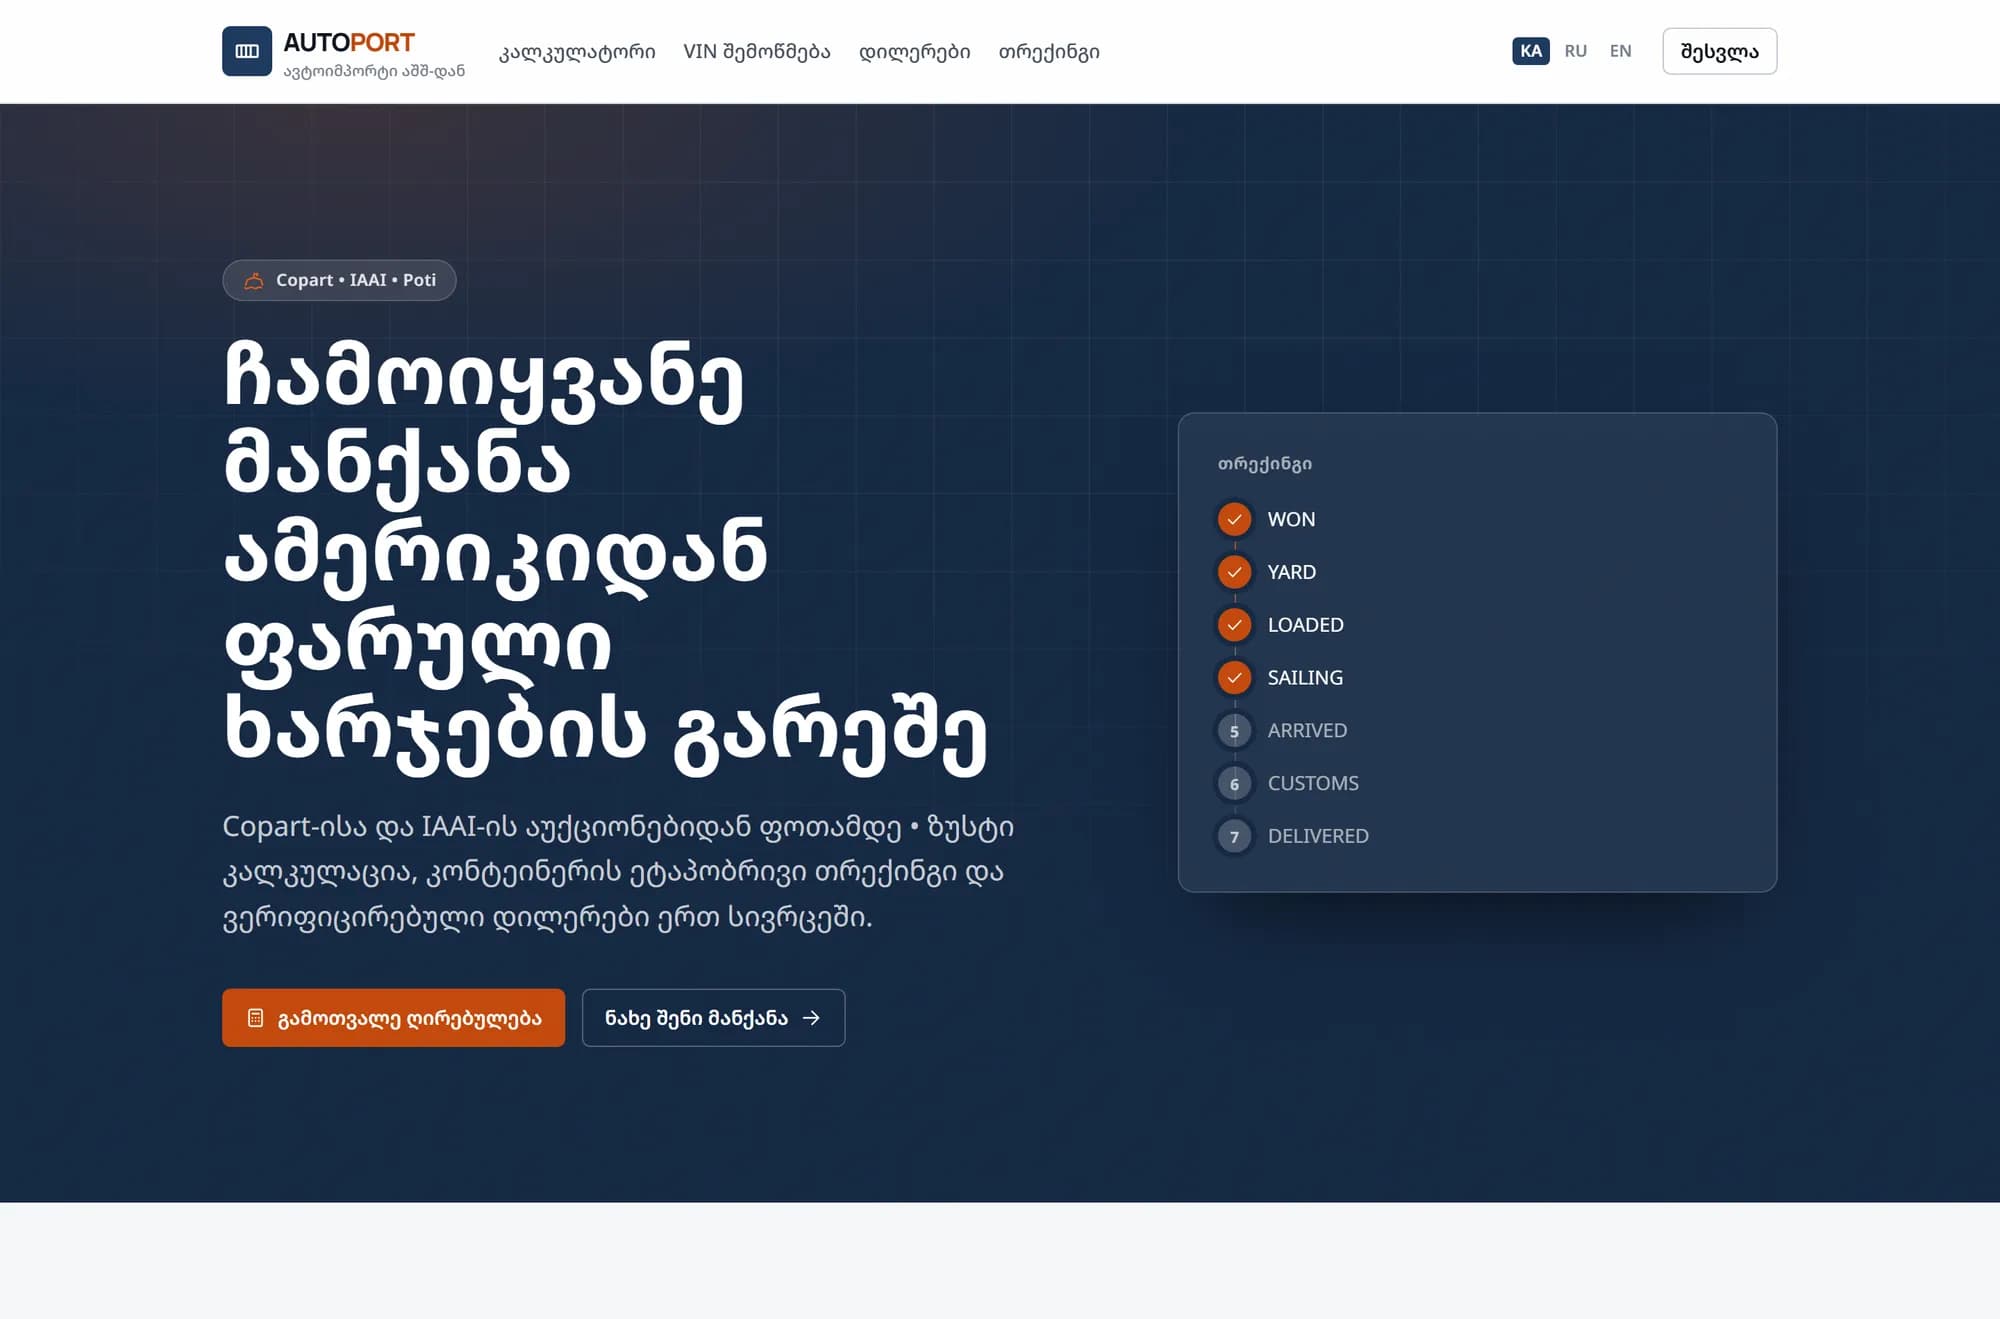Switch language to KA

(x=1531, y=51)
